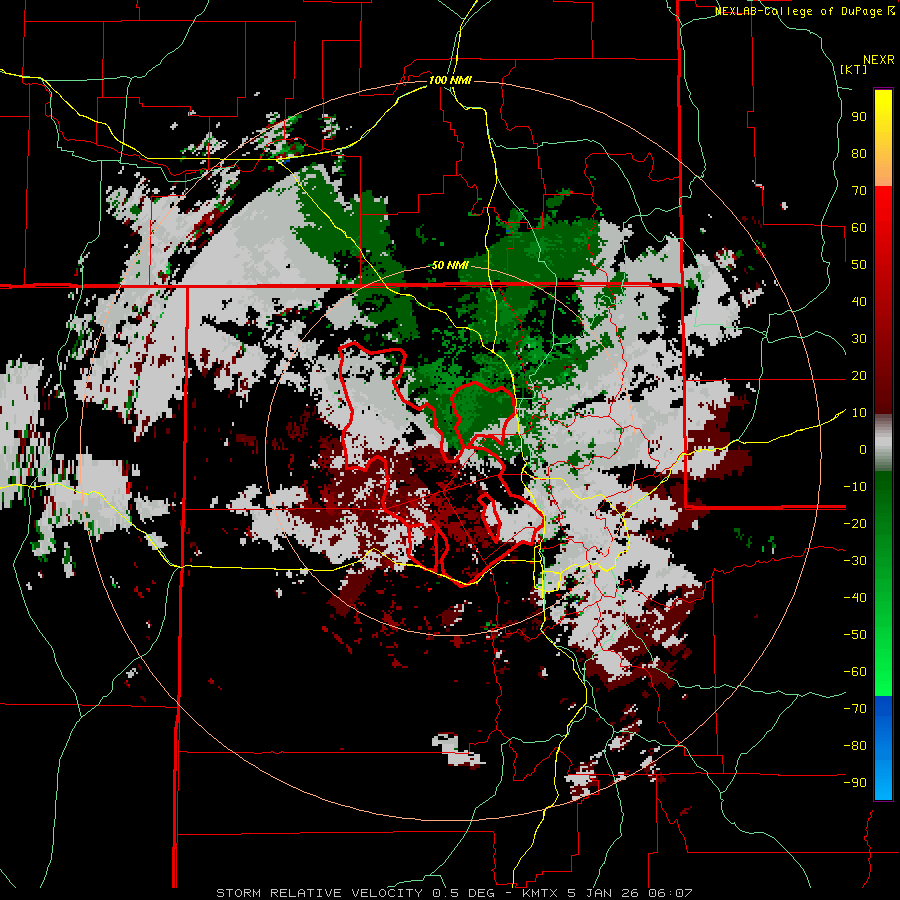The image size is (900, 900).
Task: Click the -80 value on velocity scale
Action: coord(855,746)
